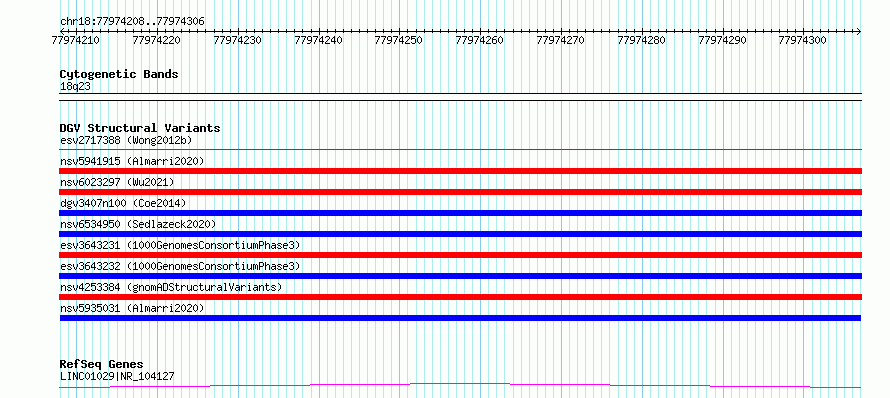The height and width of the screenshot is (398, 890).
Task: Click ruler position 77974250
Action: point(399,41)
